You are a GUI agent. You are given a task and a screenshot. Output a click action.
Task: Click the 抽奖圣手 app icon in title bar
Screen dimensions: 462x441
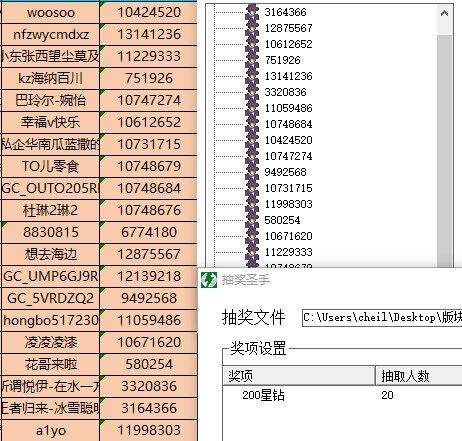pyautogui.click(x=209, y=280)
